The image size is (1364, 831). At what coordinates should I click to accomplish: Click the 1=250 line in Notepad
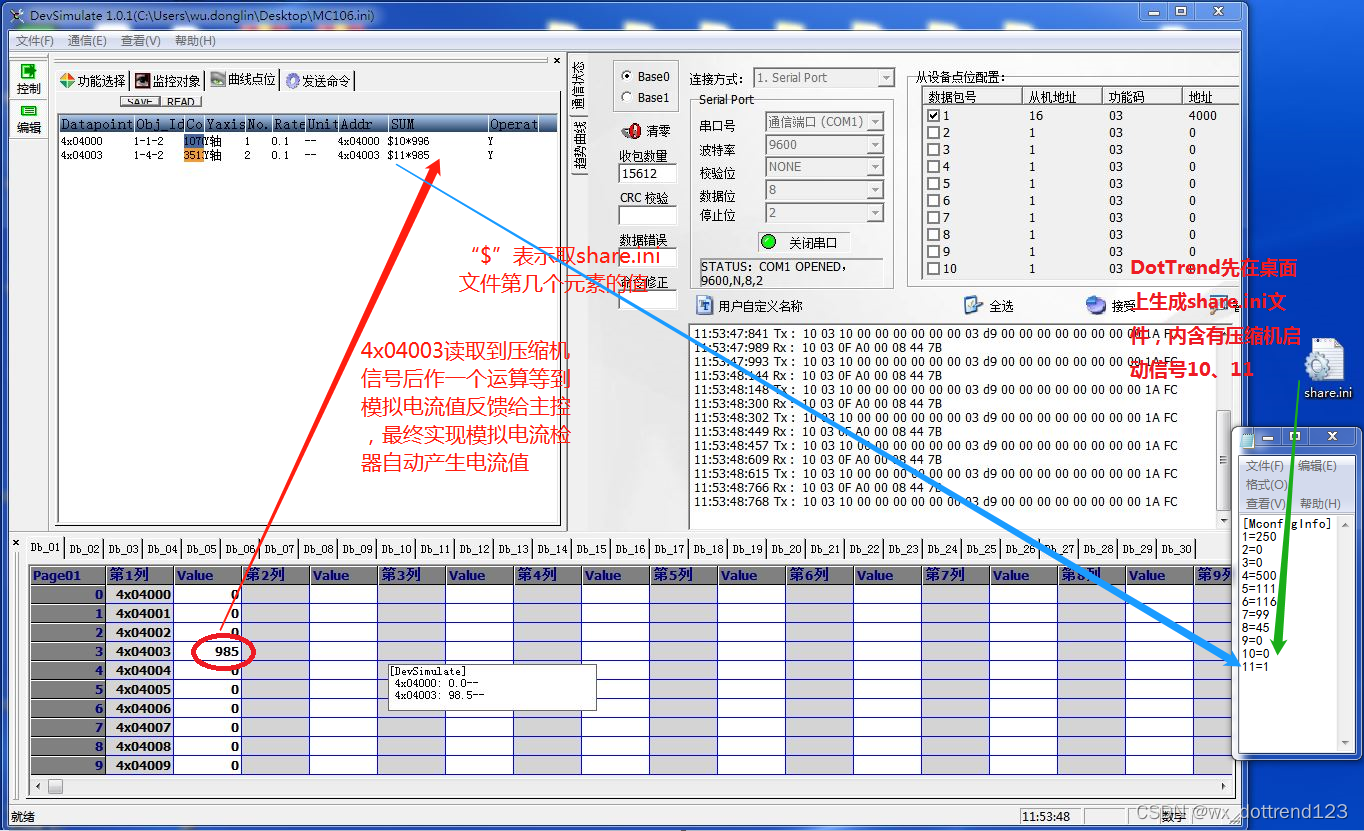tap(1258, 537)
